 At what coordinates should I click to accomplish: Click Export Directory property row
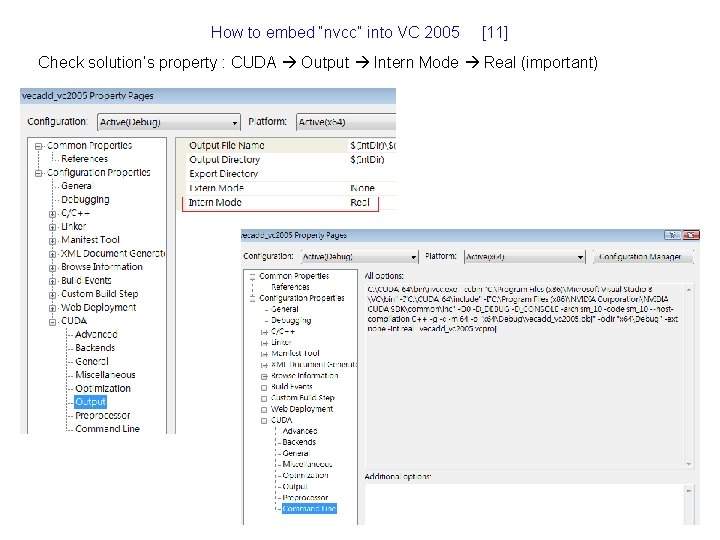(286, 174)
